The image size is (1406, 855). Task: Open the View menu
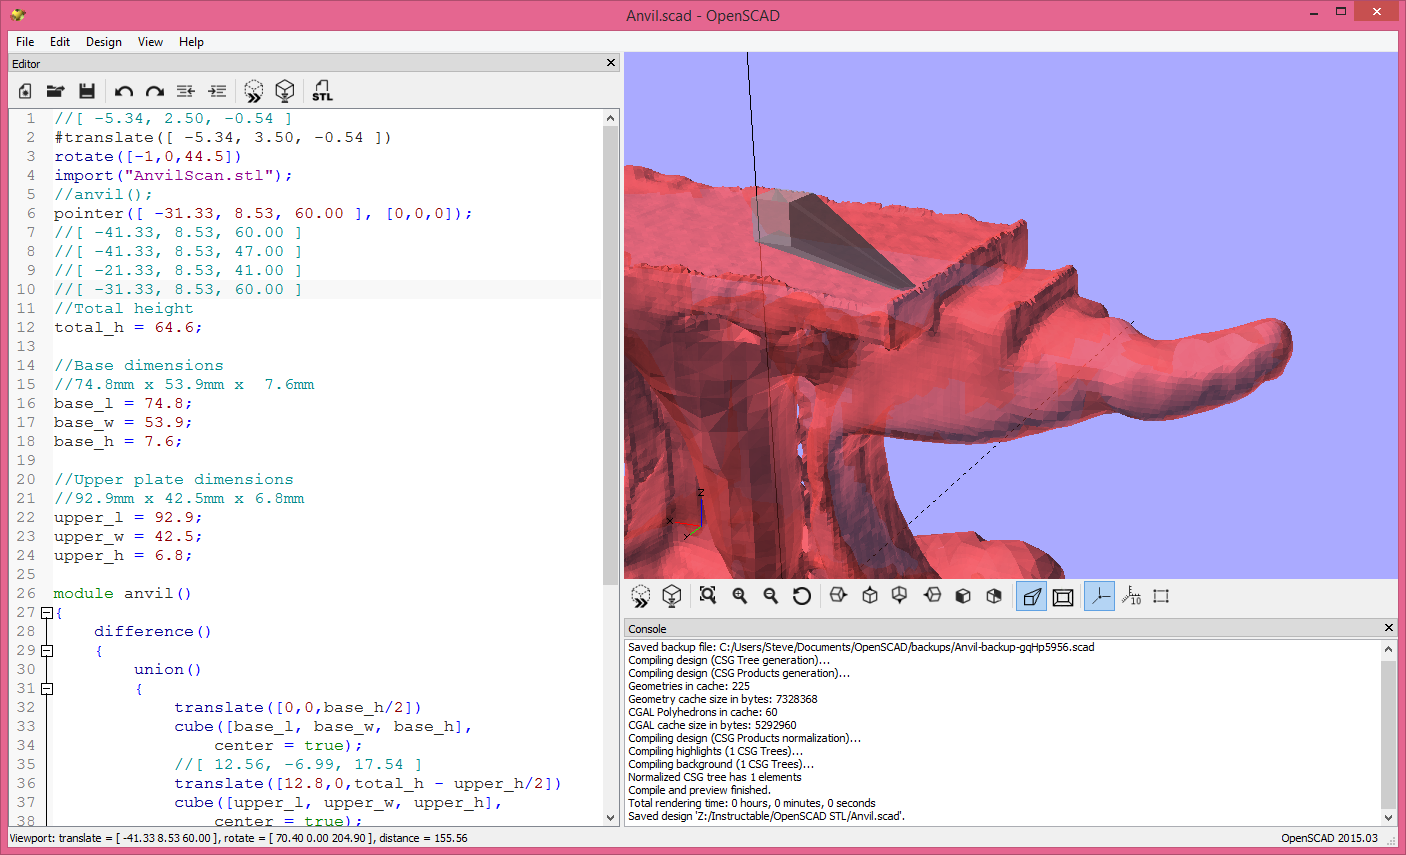150,42
